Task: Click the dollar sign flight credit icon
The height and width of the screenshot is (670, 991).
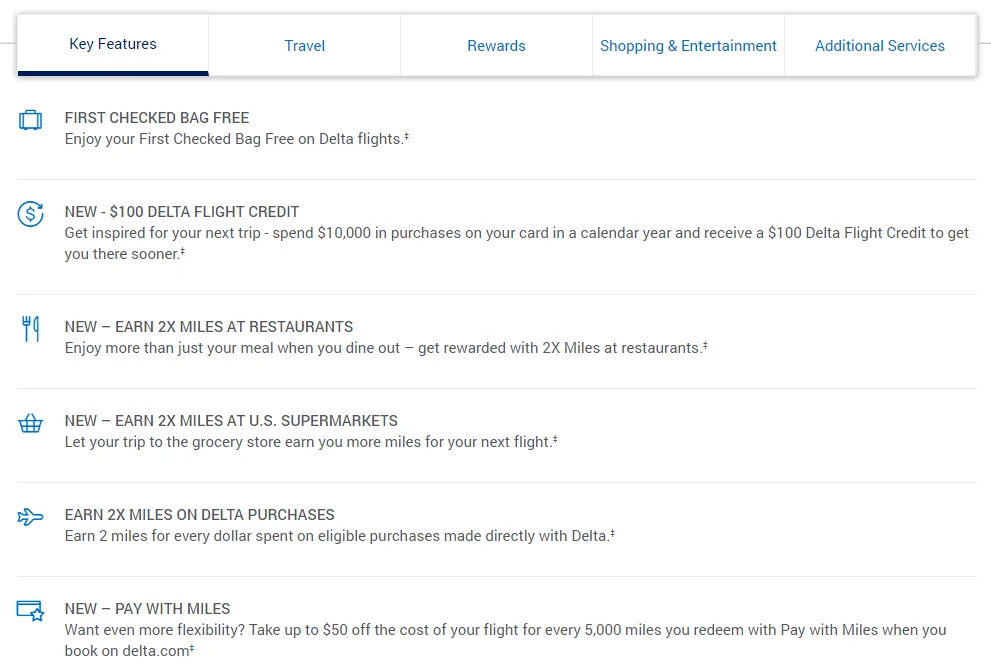Action: pyautogui.click(x=31, y=214)
